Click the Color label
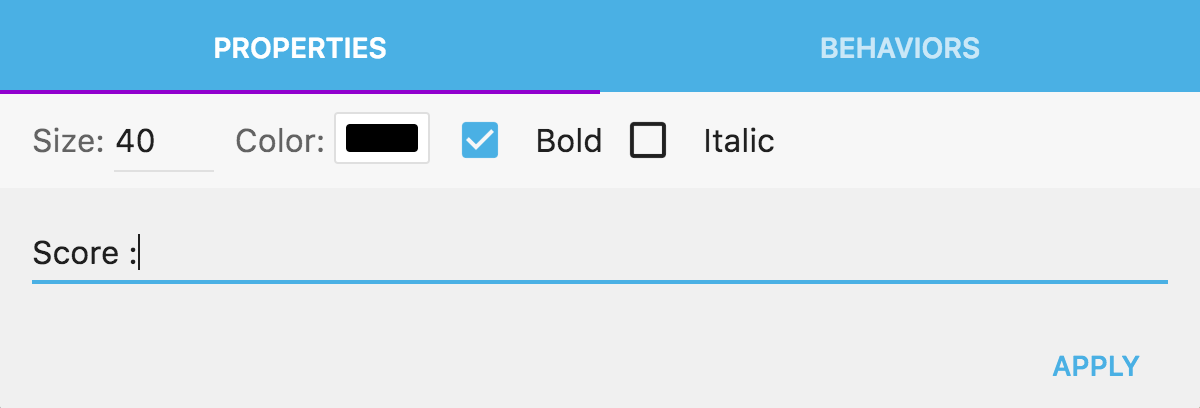This screenshot has width=1200, height=408. (x=280, y=141)
